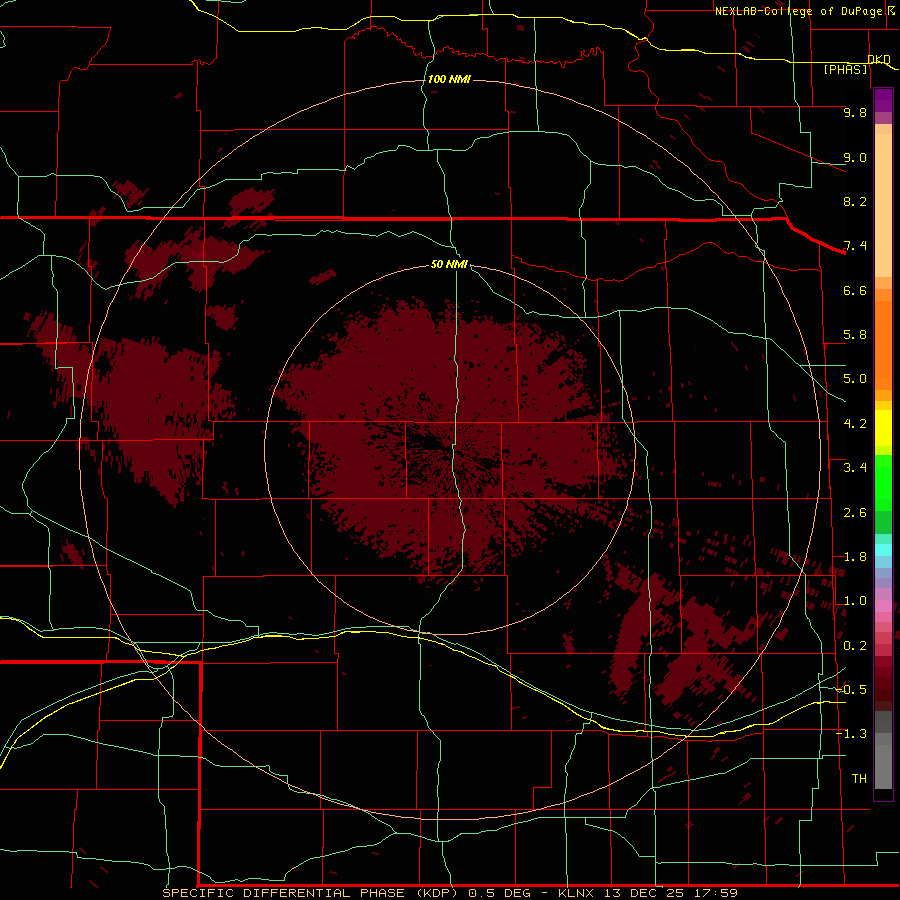Click the -0.5 value on color scale
The image size is (900, 900).
click(852, 690)
